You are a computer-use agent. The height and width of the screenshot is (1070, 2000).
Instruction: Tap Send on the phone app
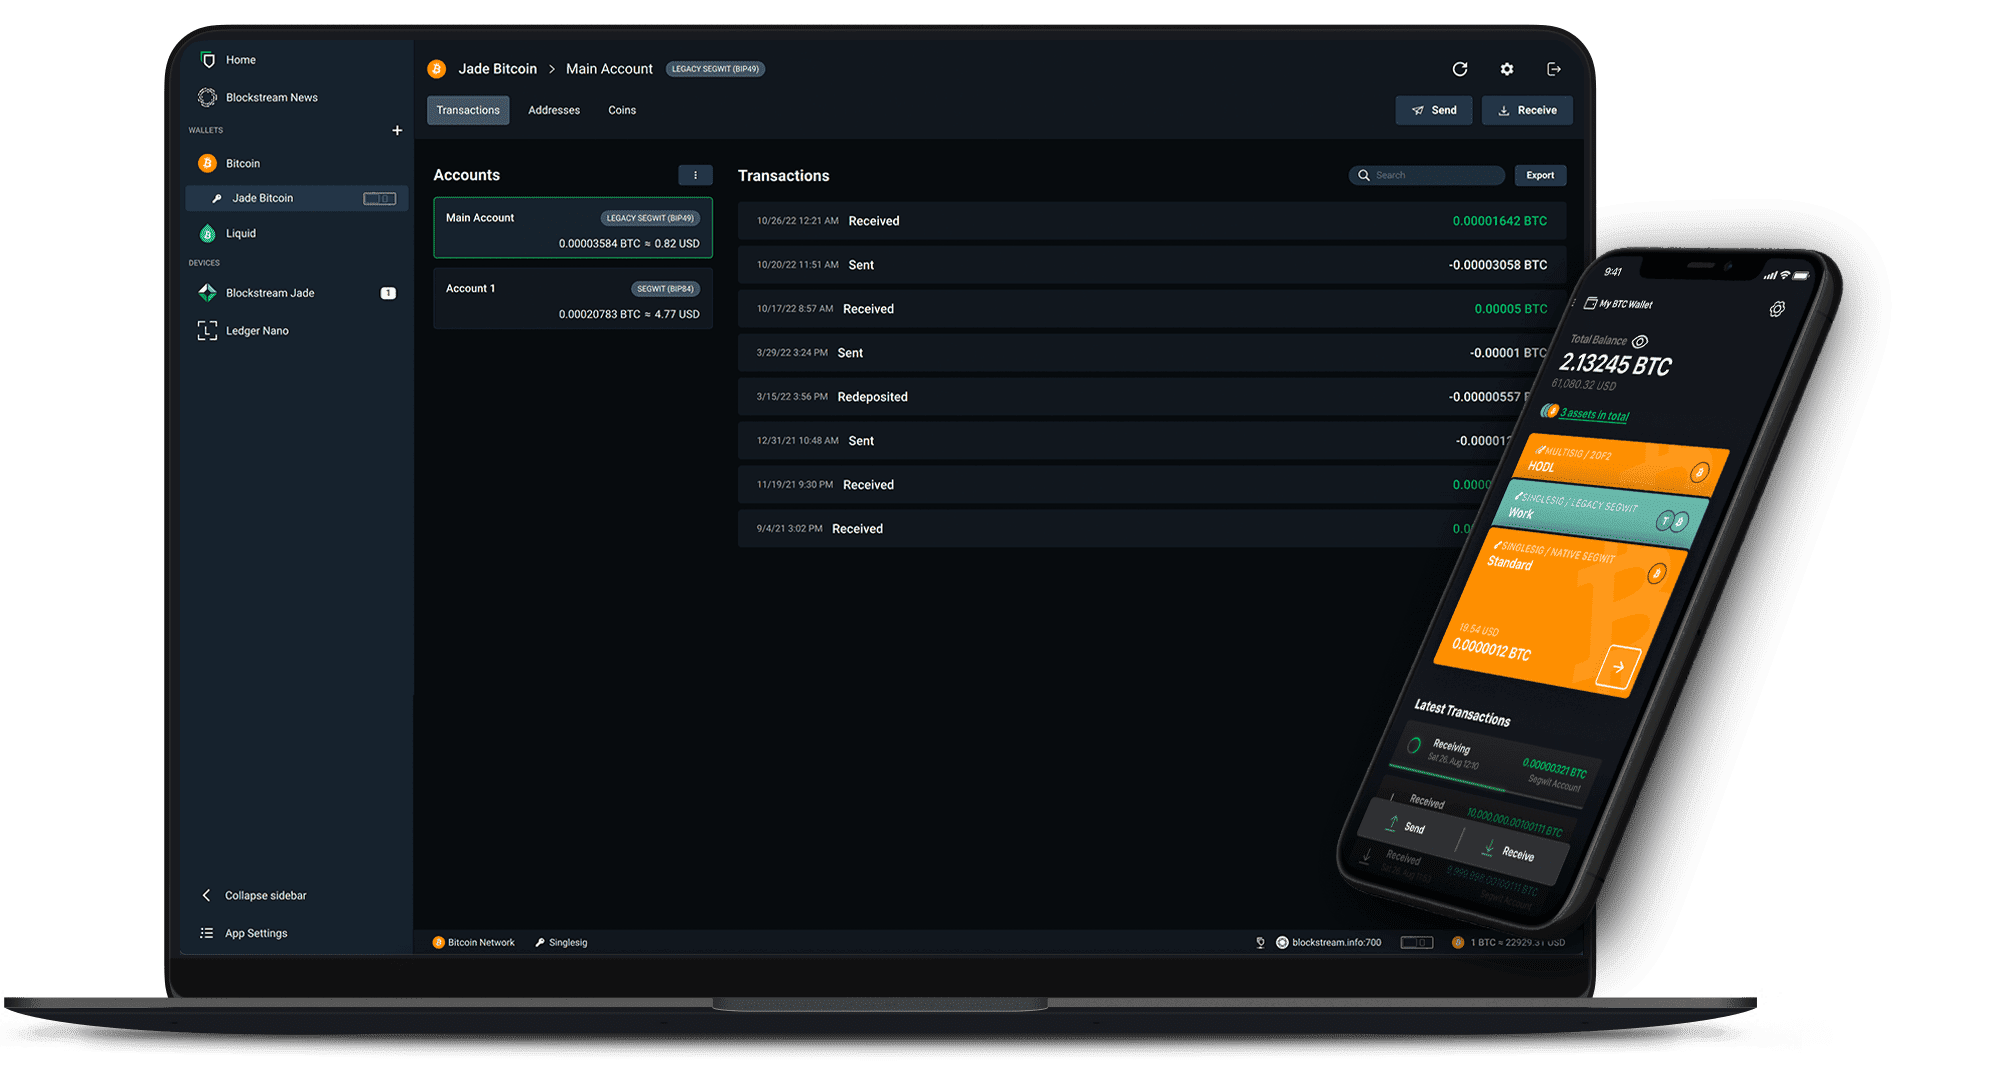(1405, 826)
